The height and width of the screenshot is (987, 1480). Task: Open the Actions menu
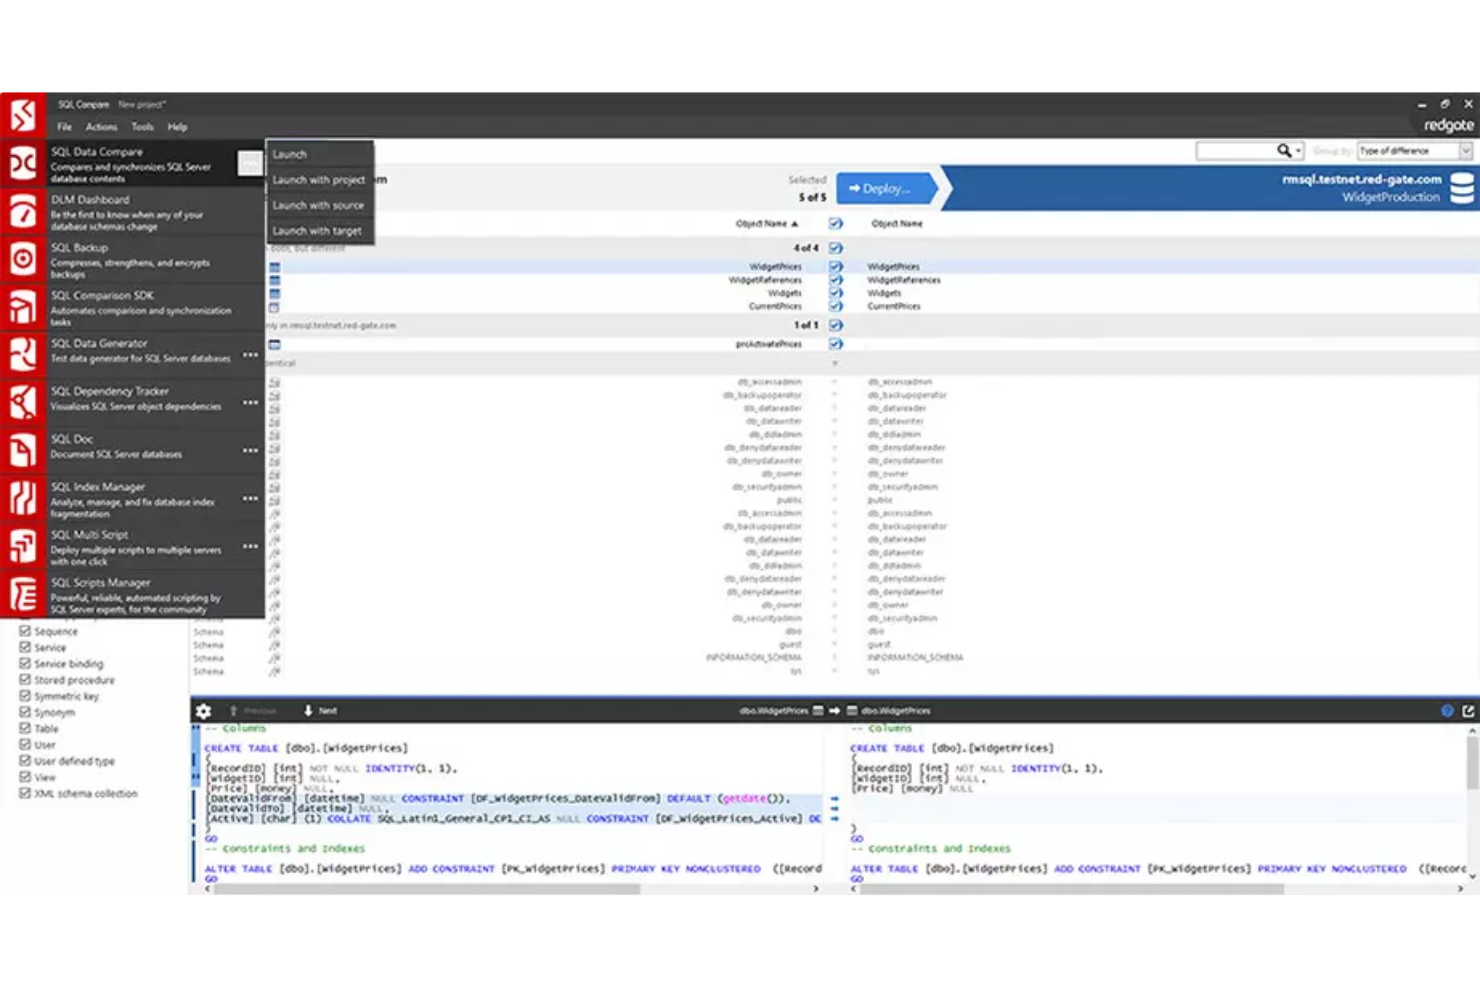coord(101,126)
